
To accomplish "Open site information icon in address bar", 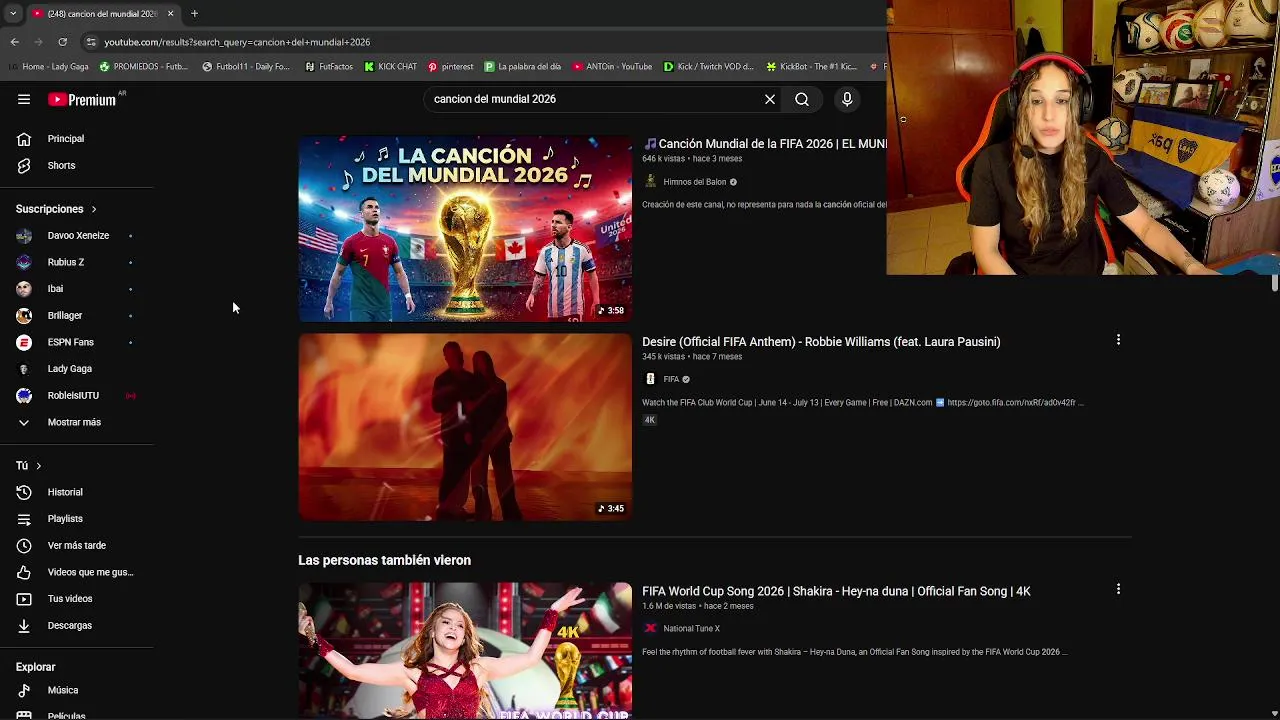I will [91, 42].
